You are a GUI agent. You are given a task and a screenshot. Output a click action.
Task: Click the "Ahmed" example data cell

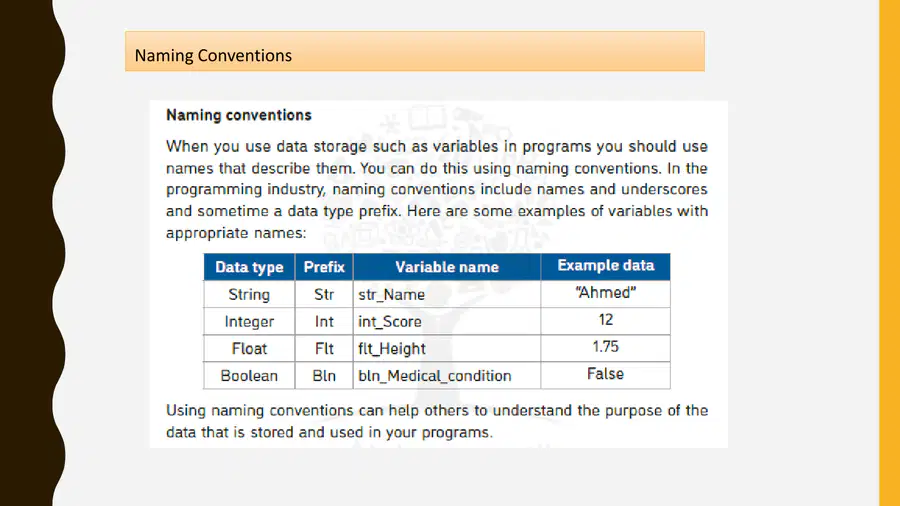pos(606,293)
